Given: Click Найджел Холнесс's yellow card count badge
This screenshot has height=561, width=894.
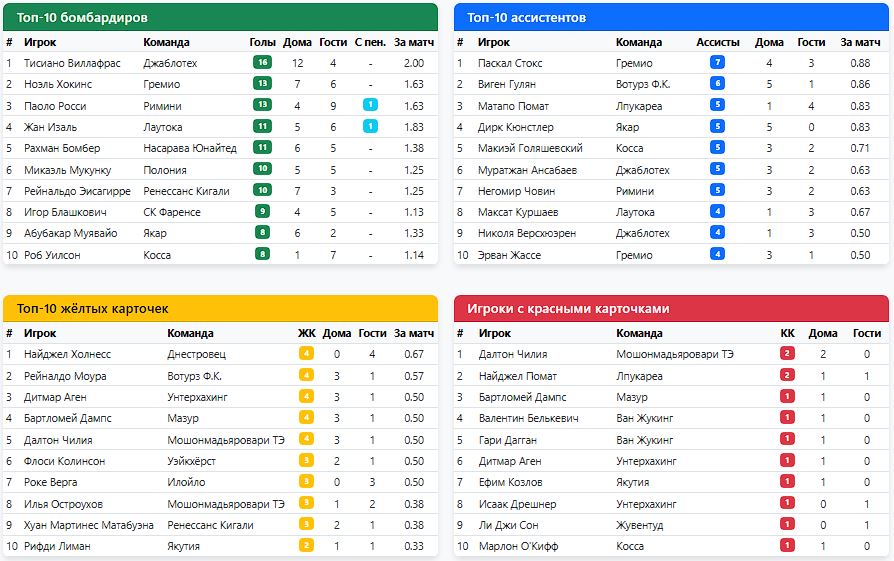Looking at the screenshot, I should pyautogui.click(x=307, y=354).
